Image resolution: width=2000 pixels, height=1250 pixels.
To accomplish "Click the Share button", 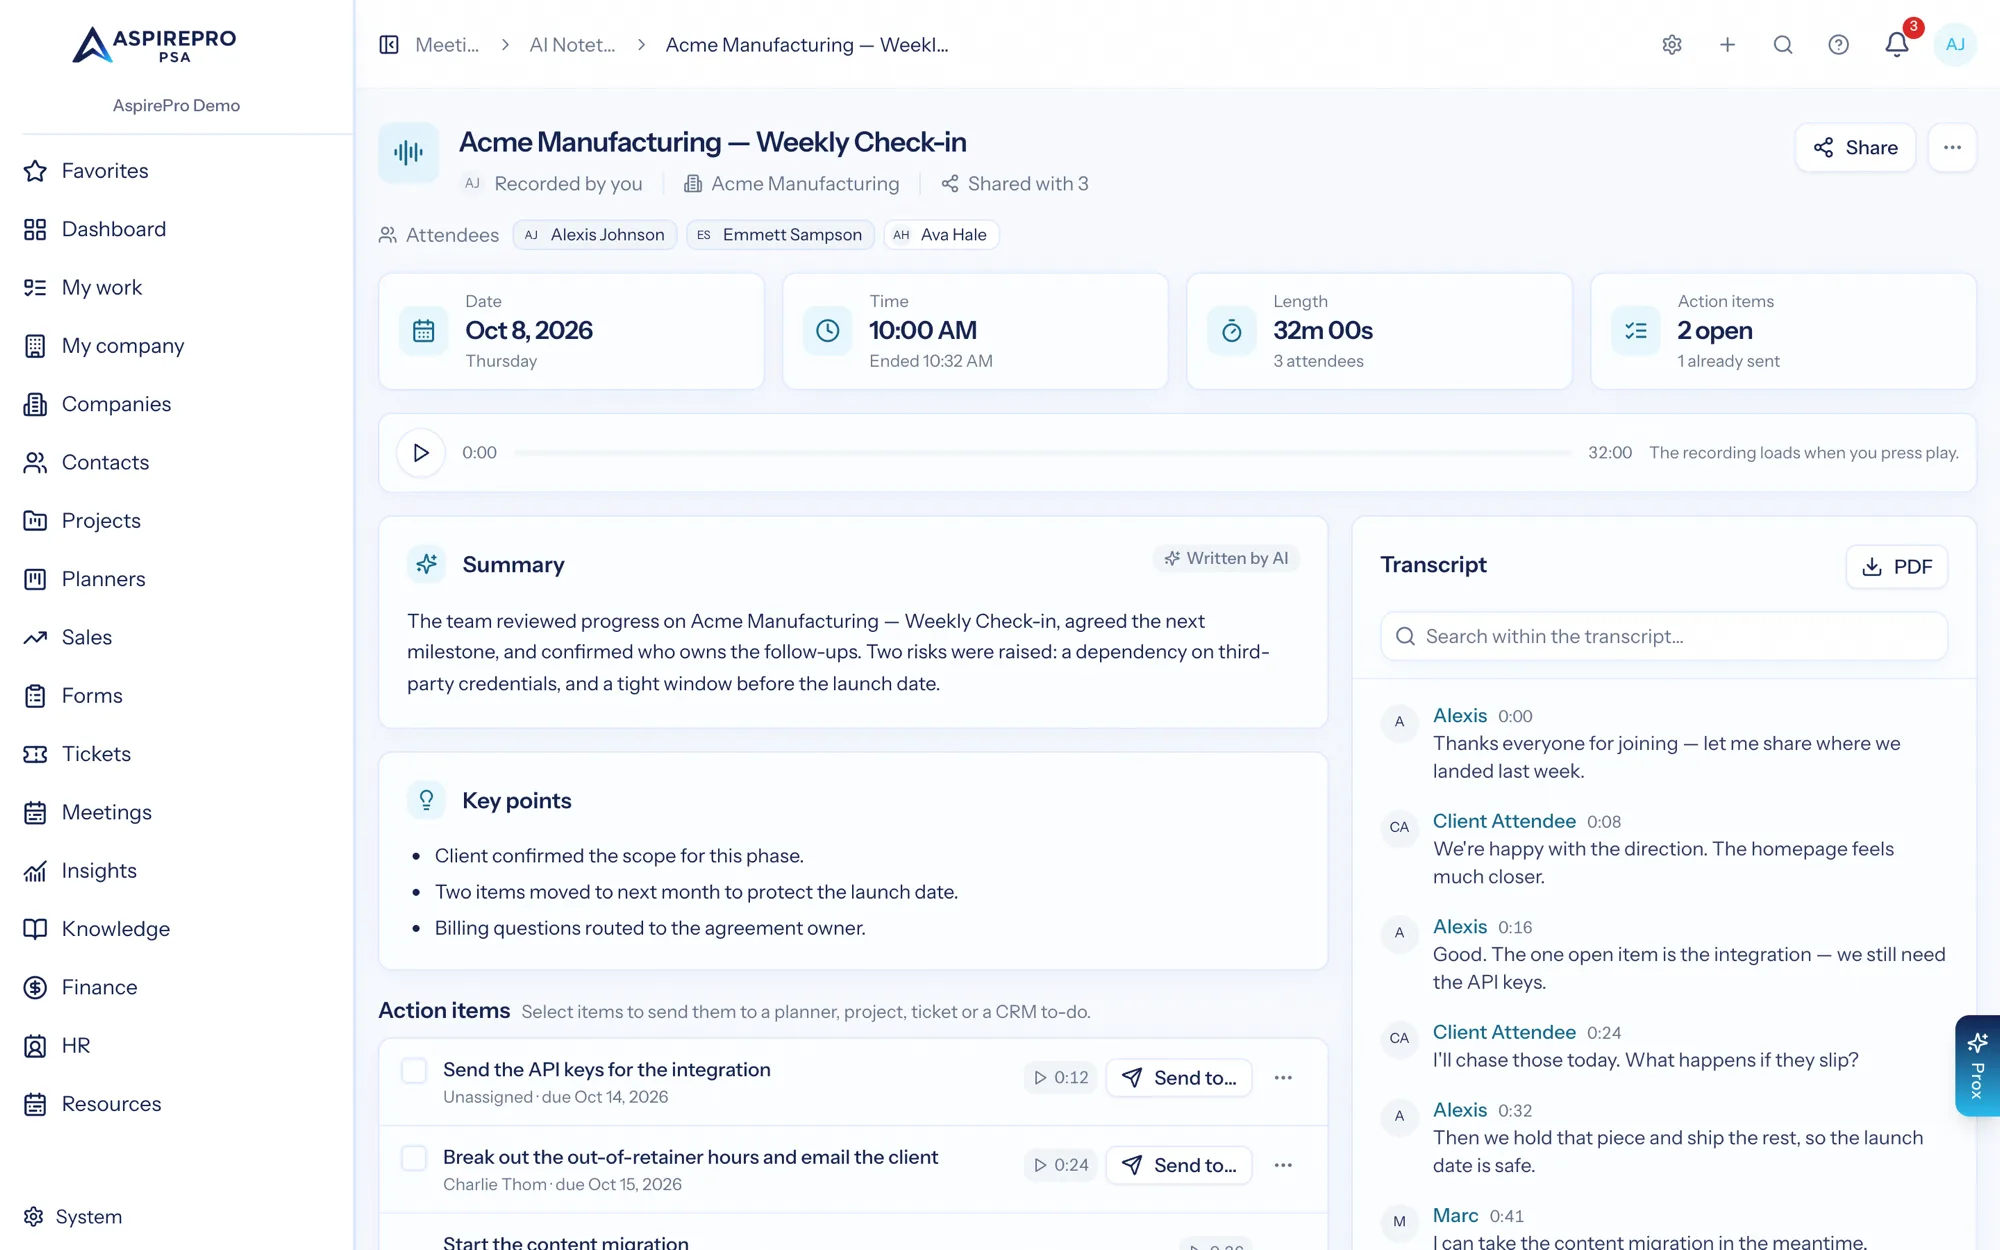I will point(1855,148).
